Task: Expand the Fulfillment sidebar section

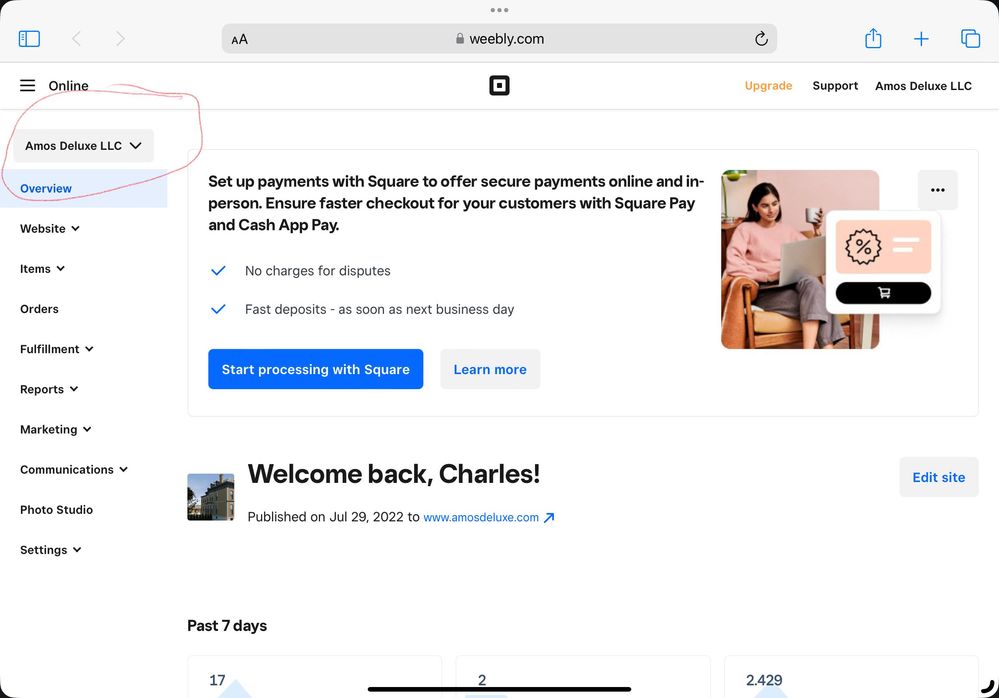Action: [x=56, y=349]
